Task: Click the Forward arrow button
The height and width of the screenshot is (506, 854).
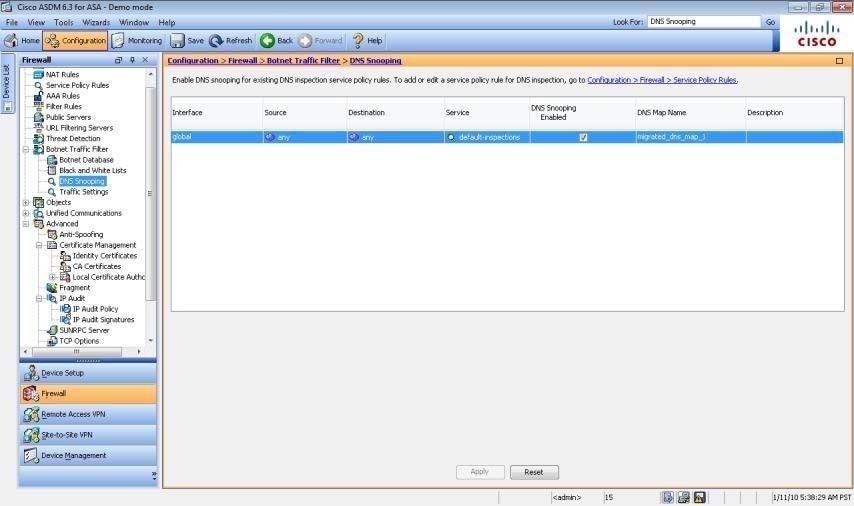Action: pos(321,41)
